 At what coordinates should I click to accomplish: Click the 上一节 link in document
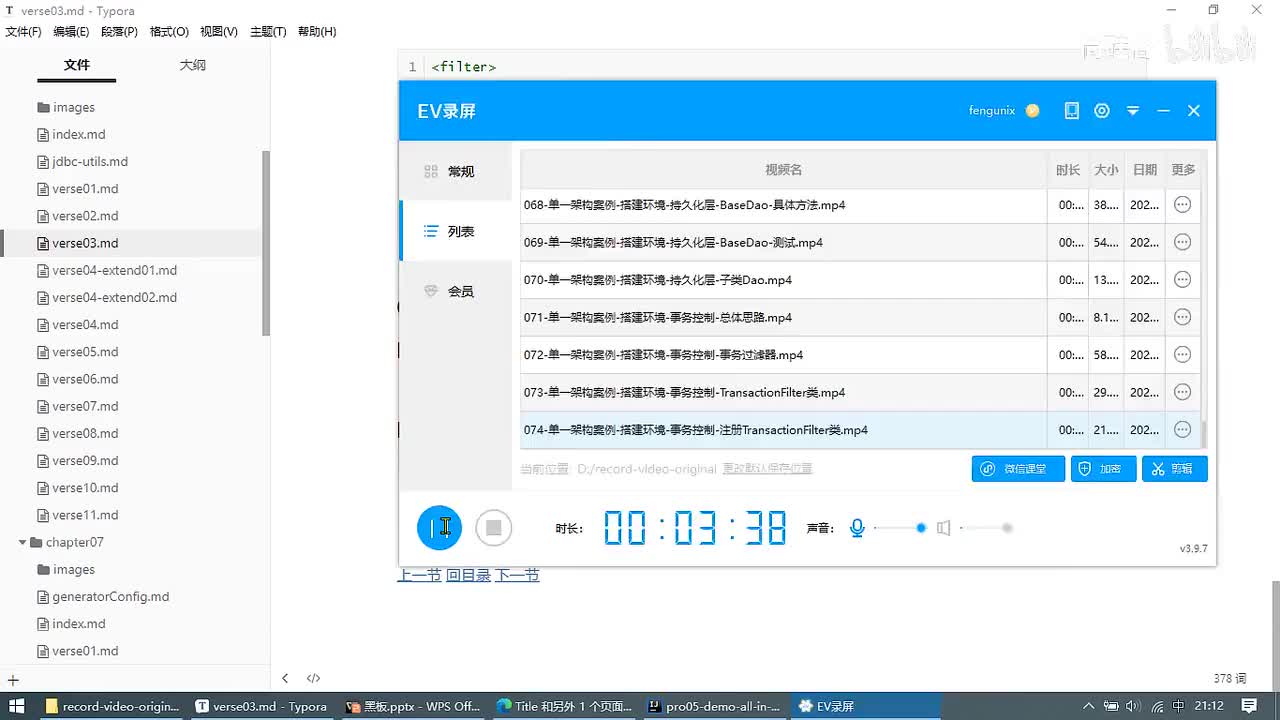(x=419, y=575)
